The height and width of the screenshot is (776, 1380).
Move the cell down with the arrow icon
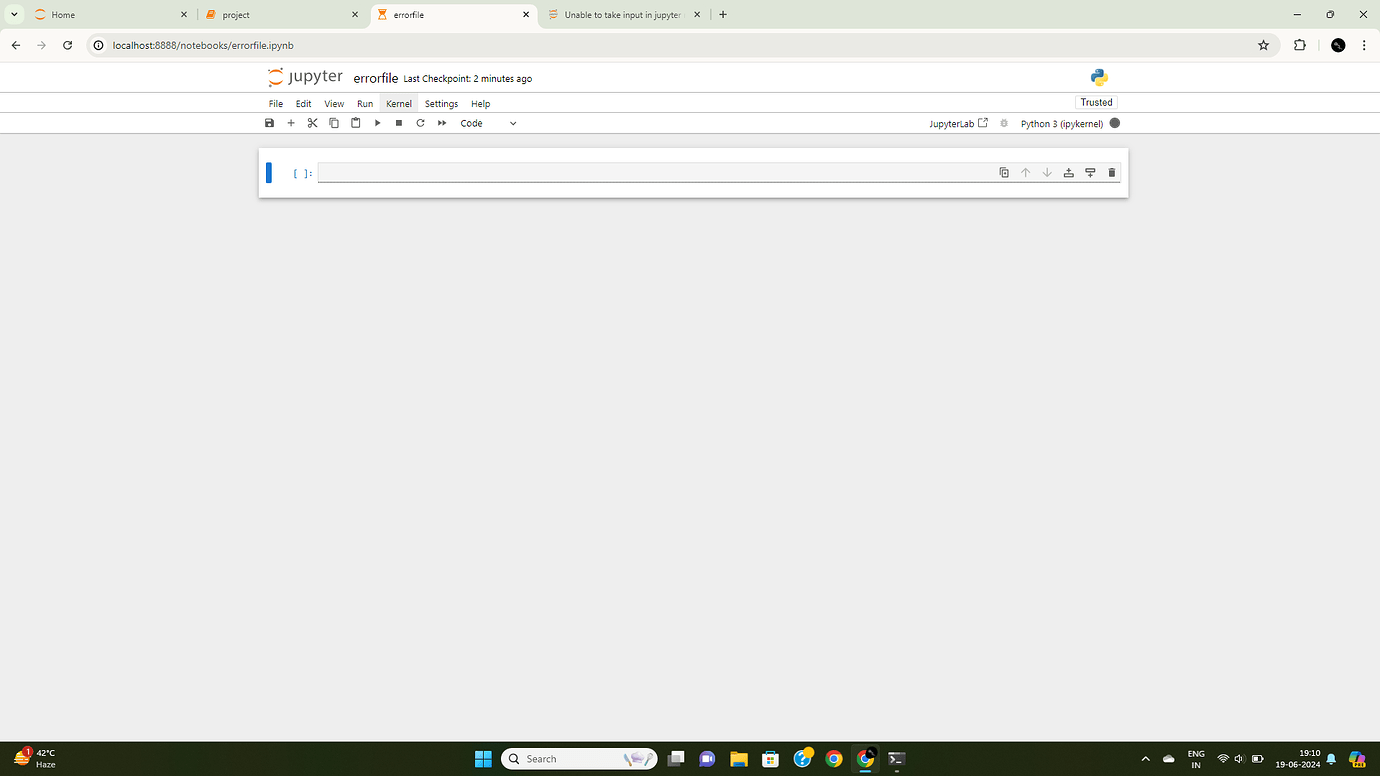(x=1047, y=173)
